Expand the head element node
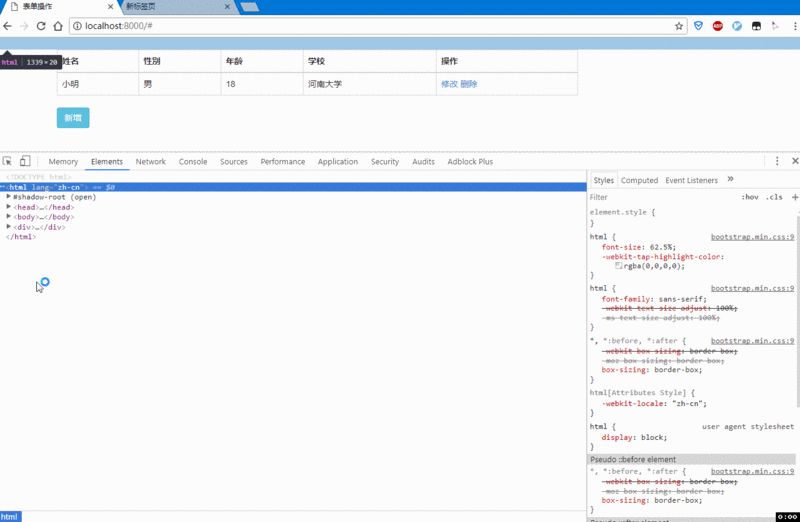800x522 pixels. 9,207
